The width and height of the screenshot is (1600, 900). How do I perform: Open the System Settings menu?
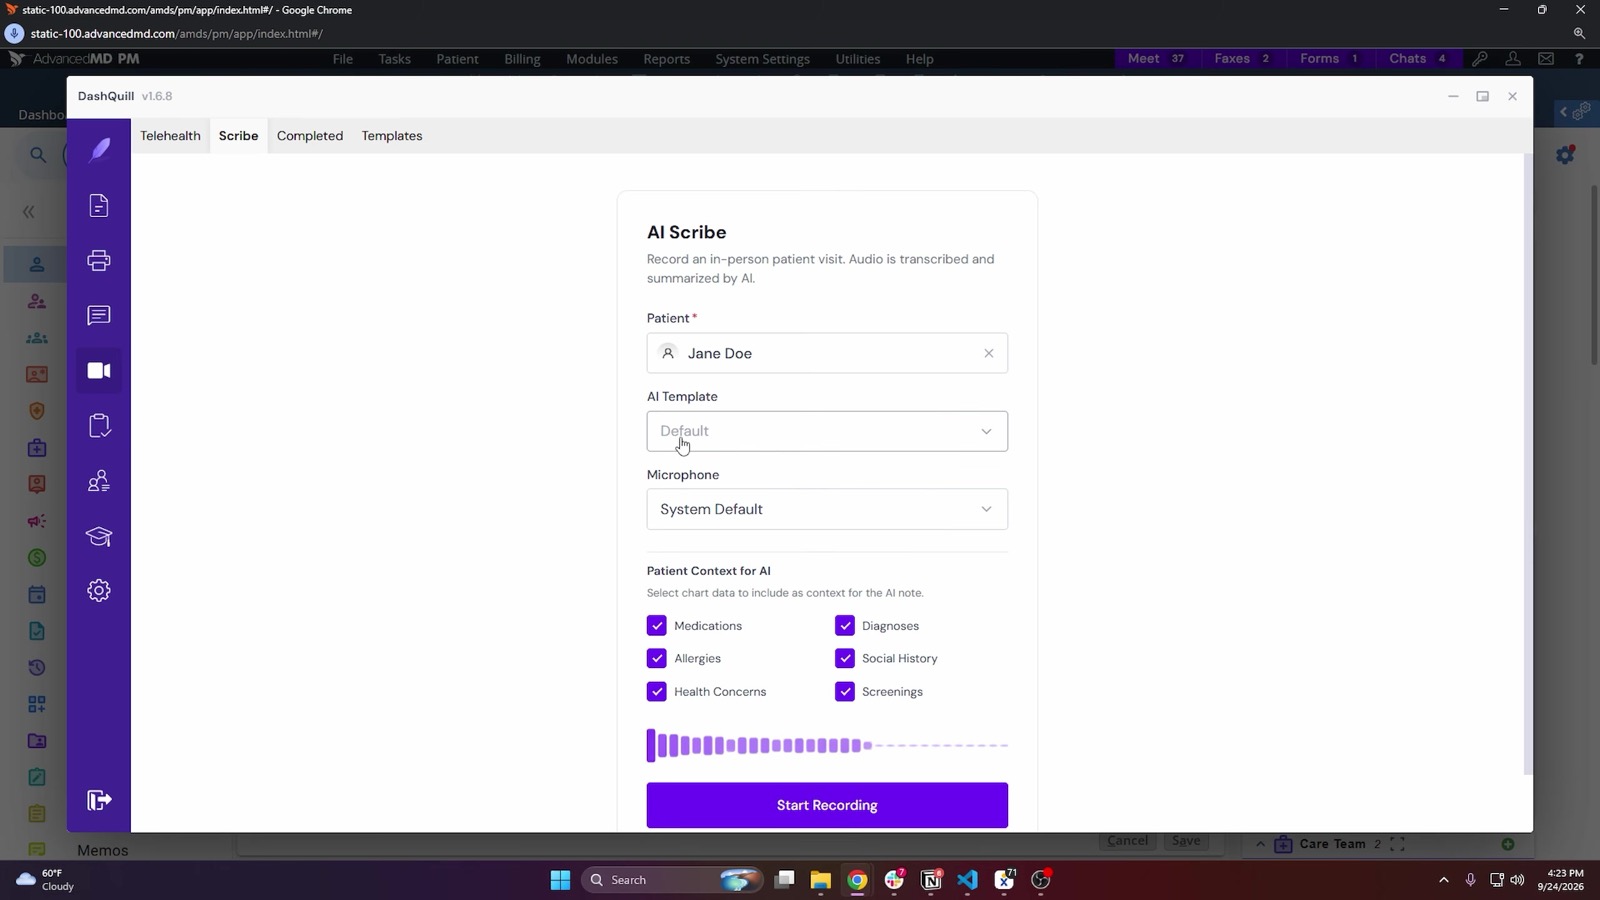762,59
